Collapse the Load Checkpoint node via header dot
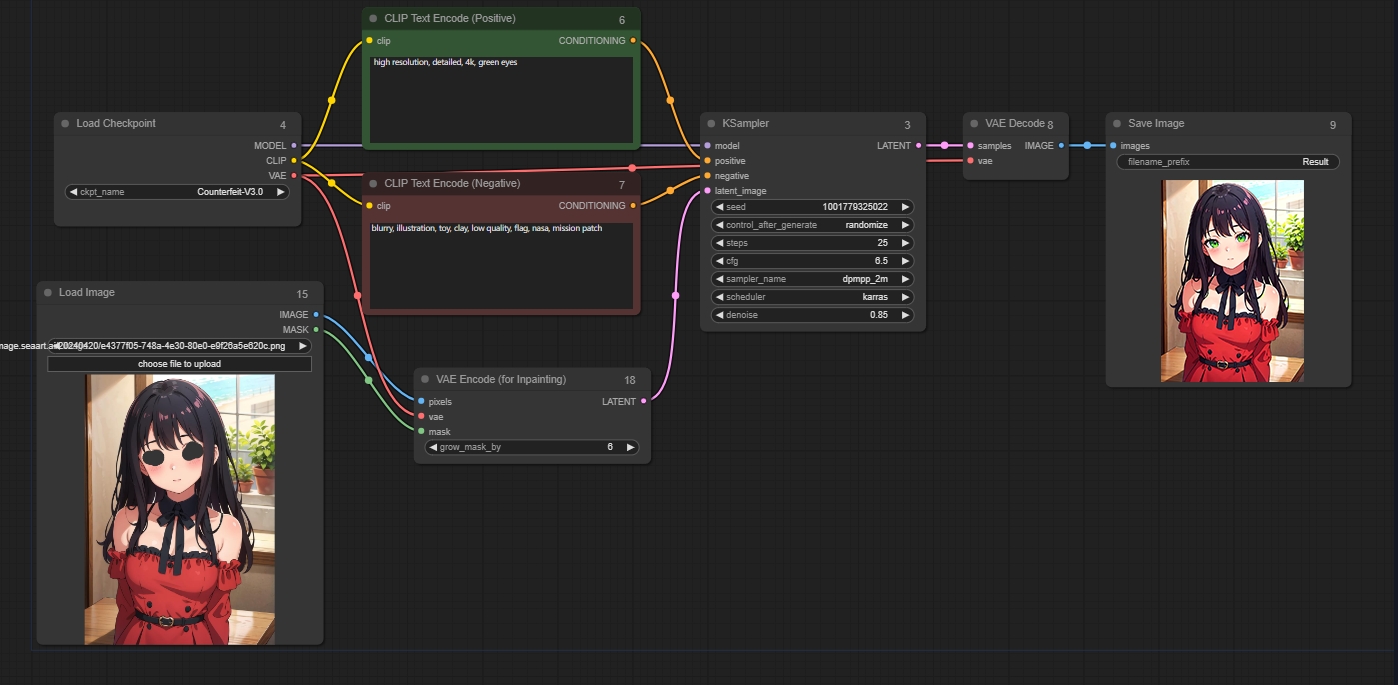This screenshot has height=685, width=1398. [x=64, y=124]
